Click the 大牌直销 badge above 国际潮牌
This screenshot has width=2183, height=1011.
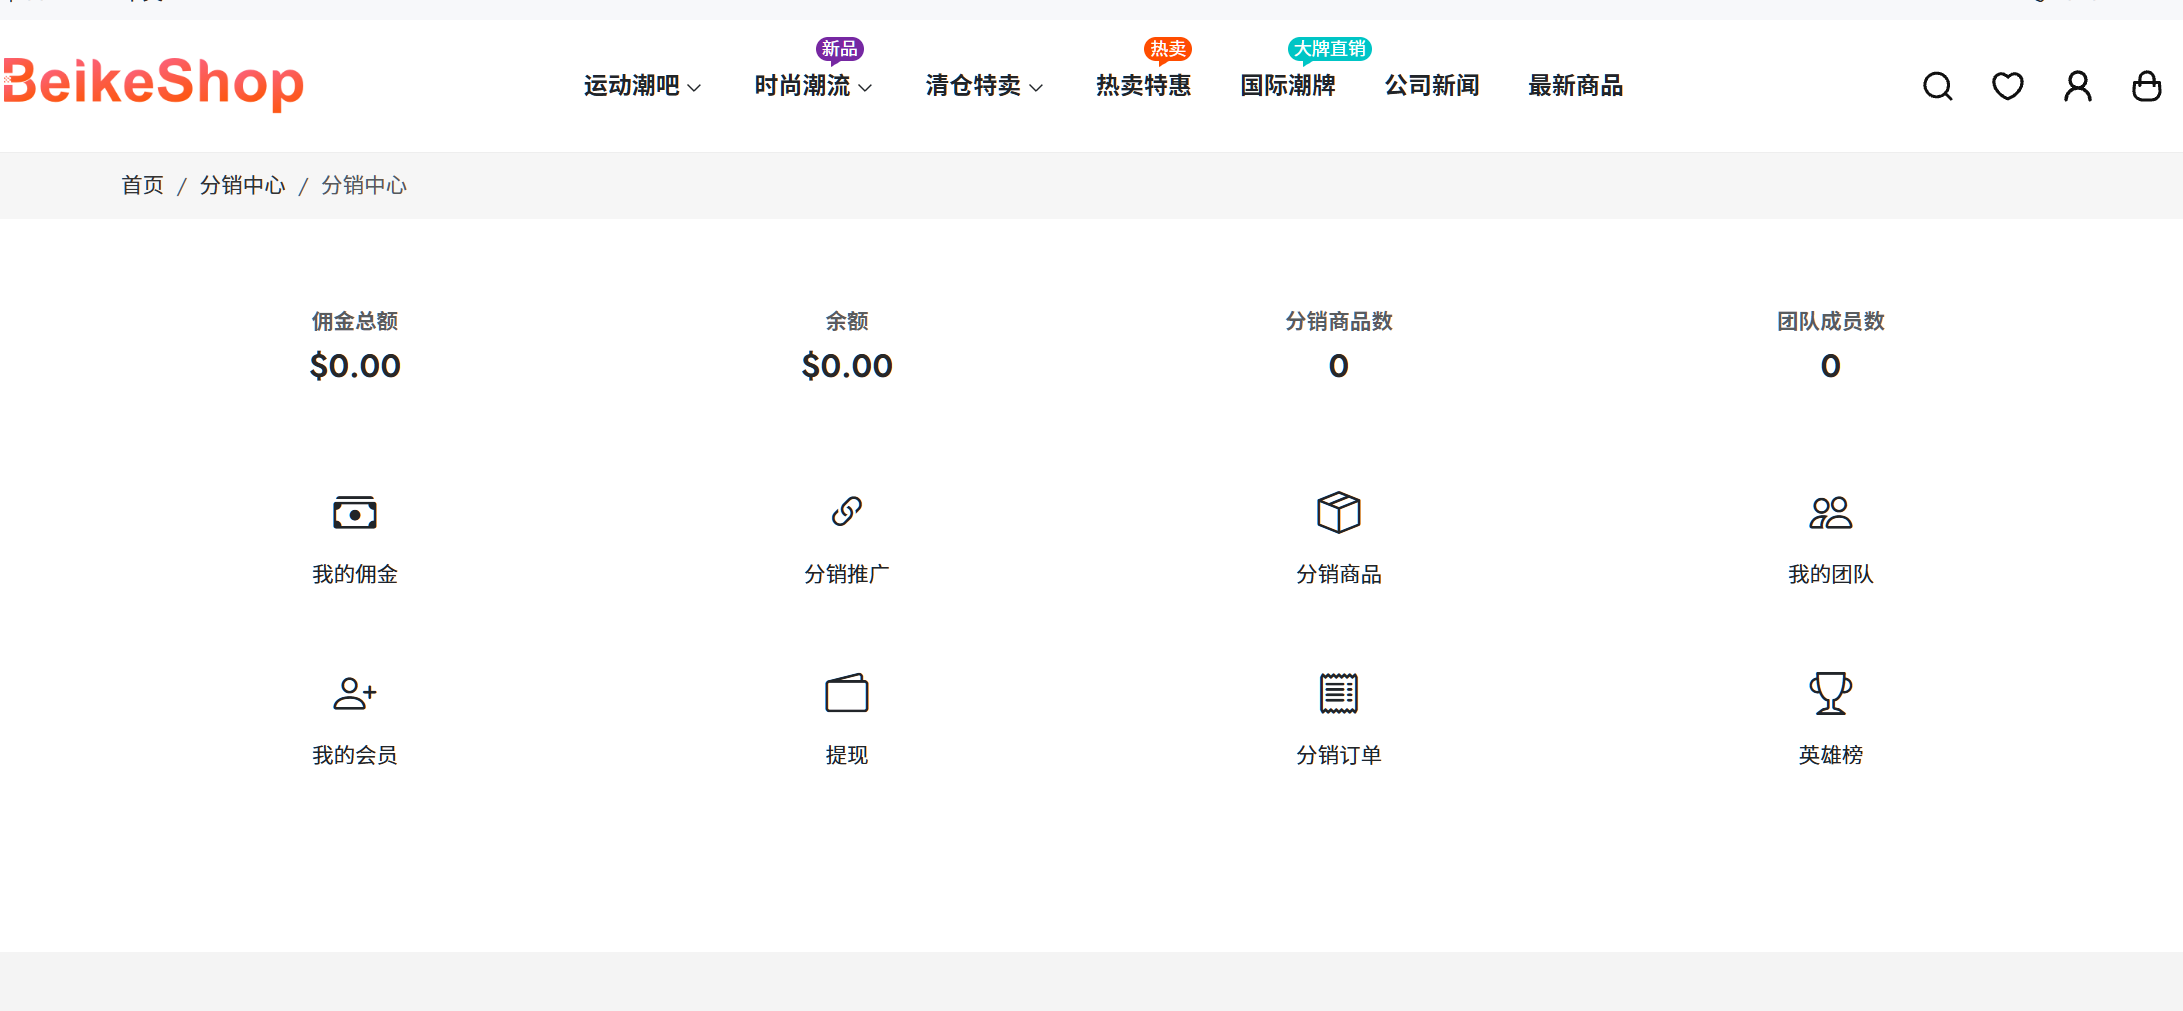[x=1330, y=49]
